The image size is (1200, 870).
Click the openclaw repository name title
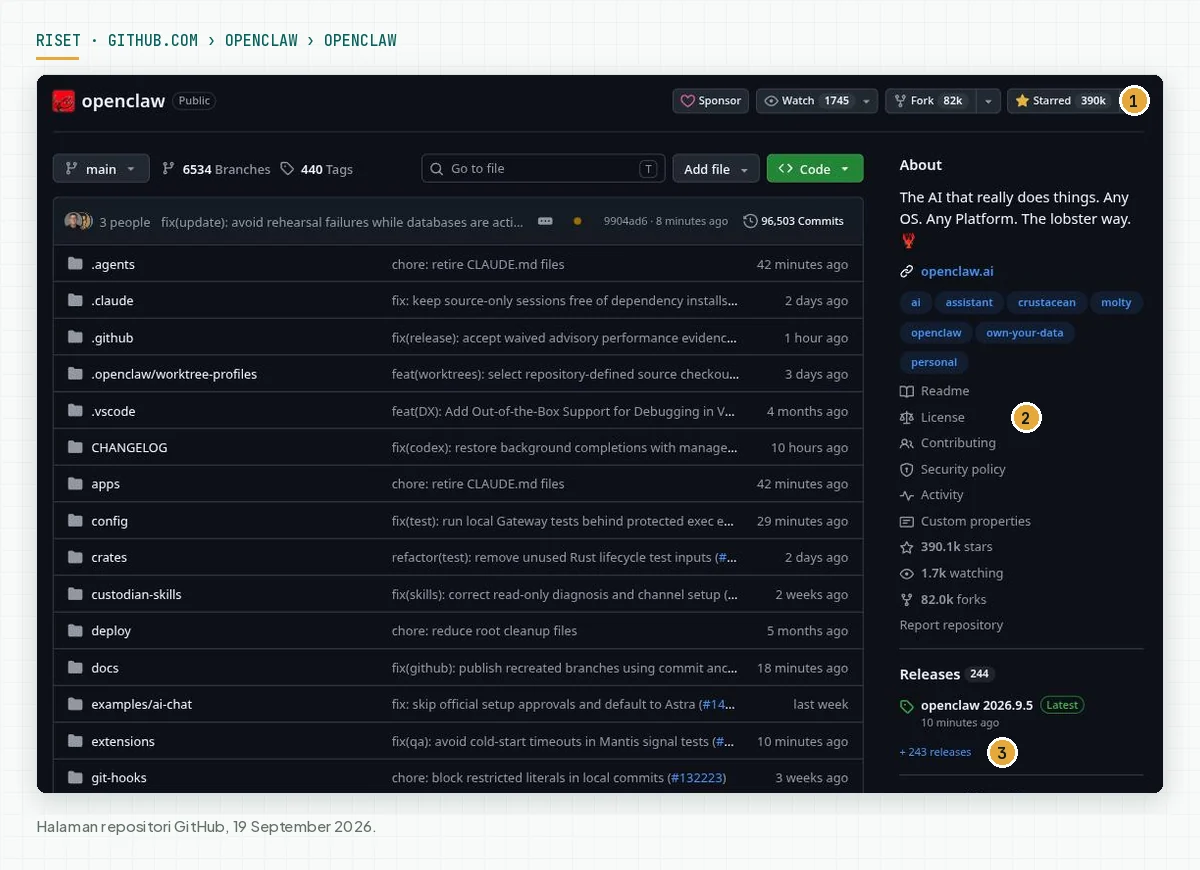click(x=124, y=101)
